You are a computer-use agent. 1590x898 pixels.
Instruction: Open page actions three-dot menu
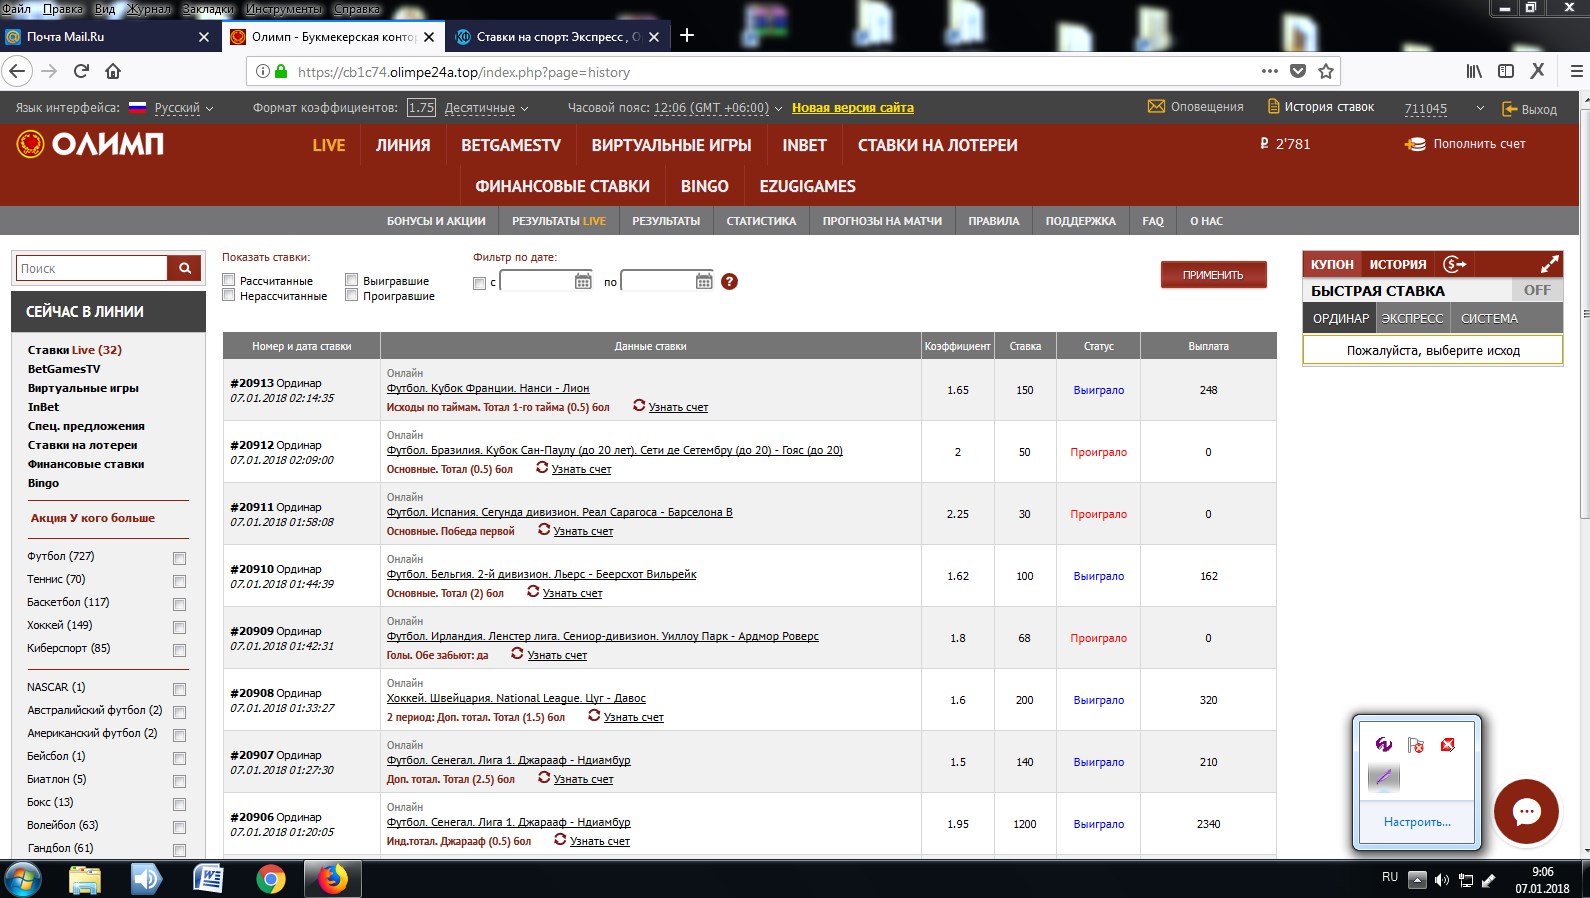1270,71
